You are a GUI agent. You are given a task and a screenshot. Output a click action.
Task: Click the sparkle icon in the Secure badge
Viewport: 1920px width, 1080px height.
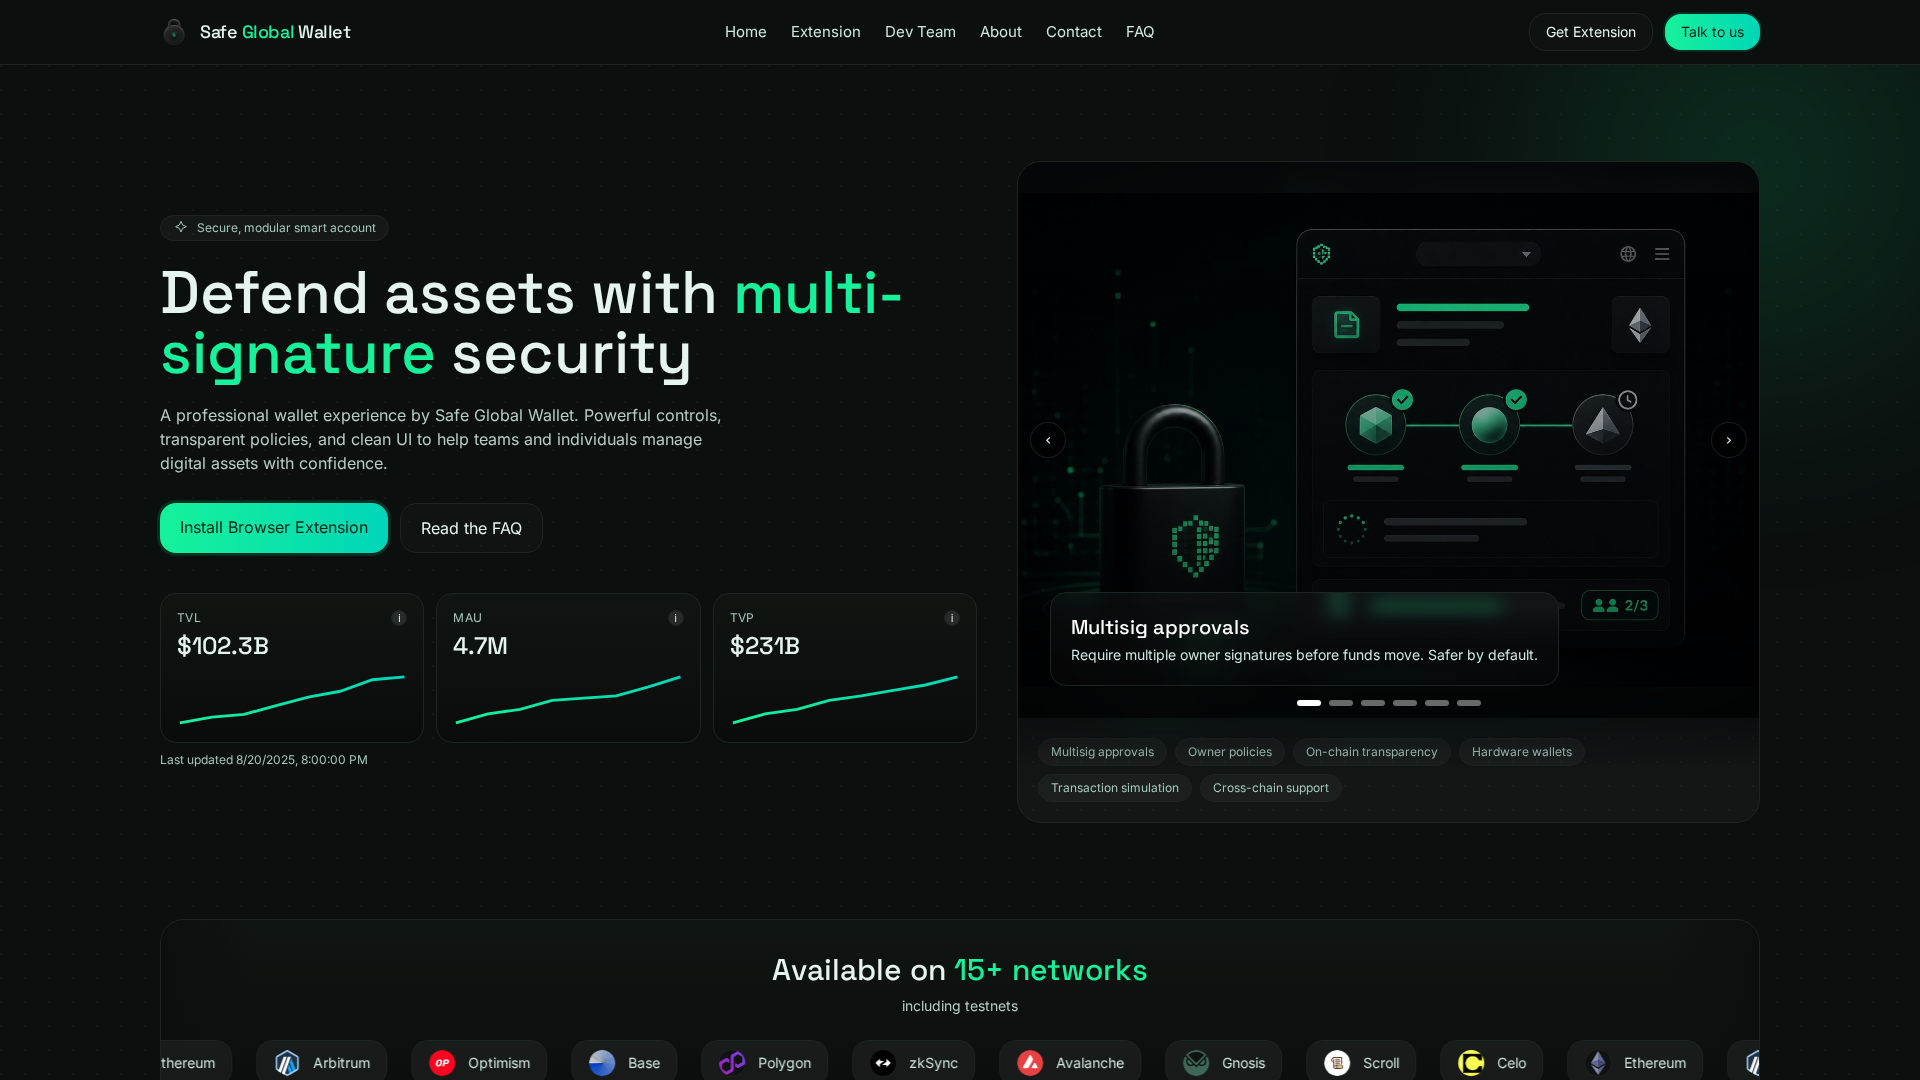(x=181, y=227)
